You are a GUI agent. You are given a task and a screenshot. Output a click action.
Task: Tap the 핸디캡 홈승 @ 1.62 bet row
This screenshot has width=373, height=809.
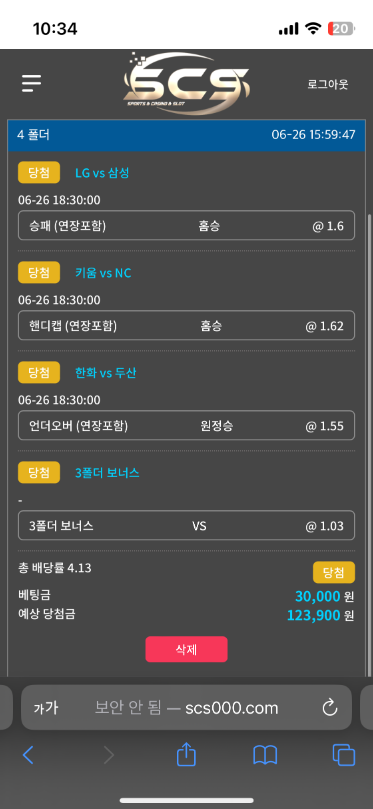click(186, 326)
